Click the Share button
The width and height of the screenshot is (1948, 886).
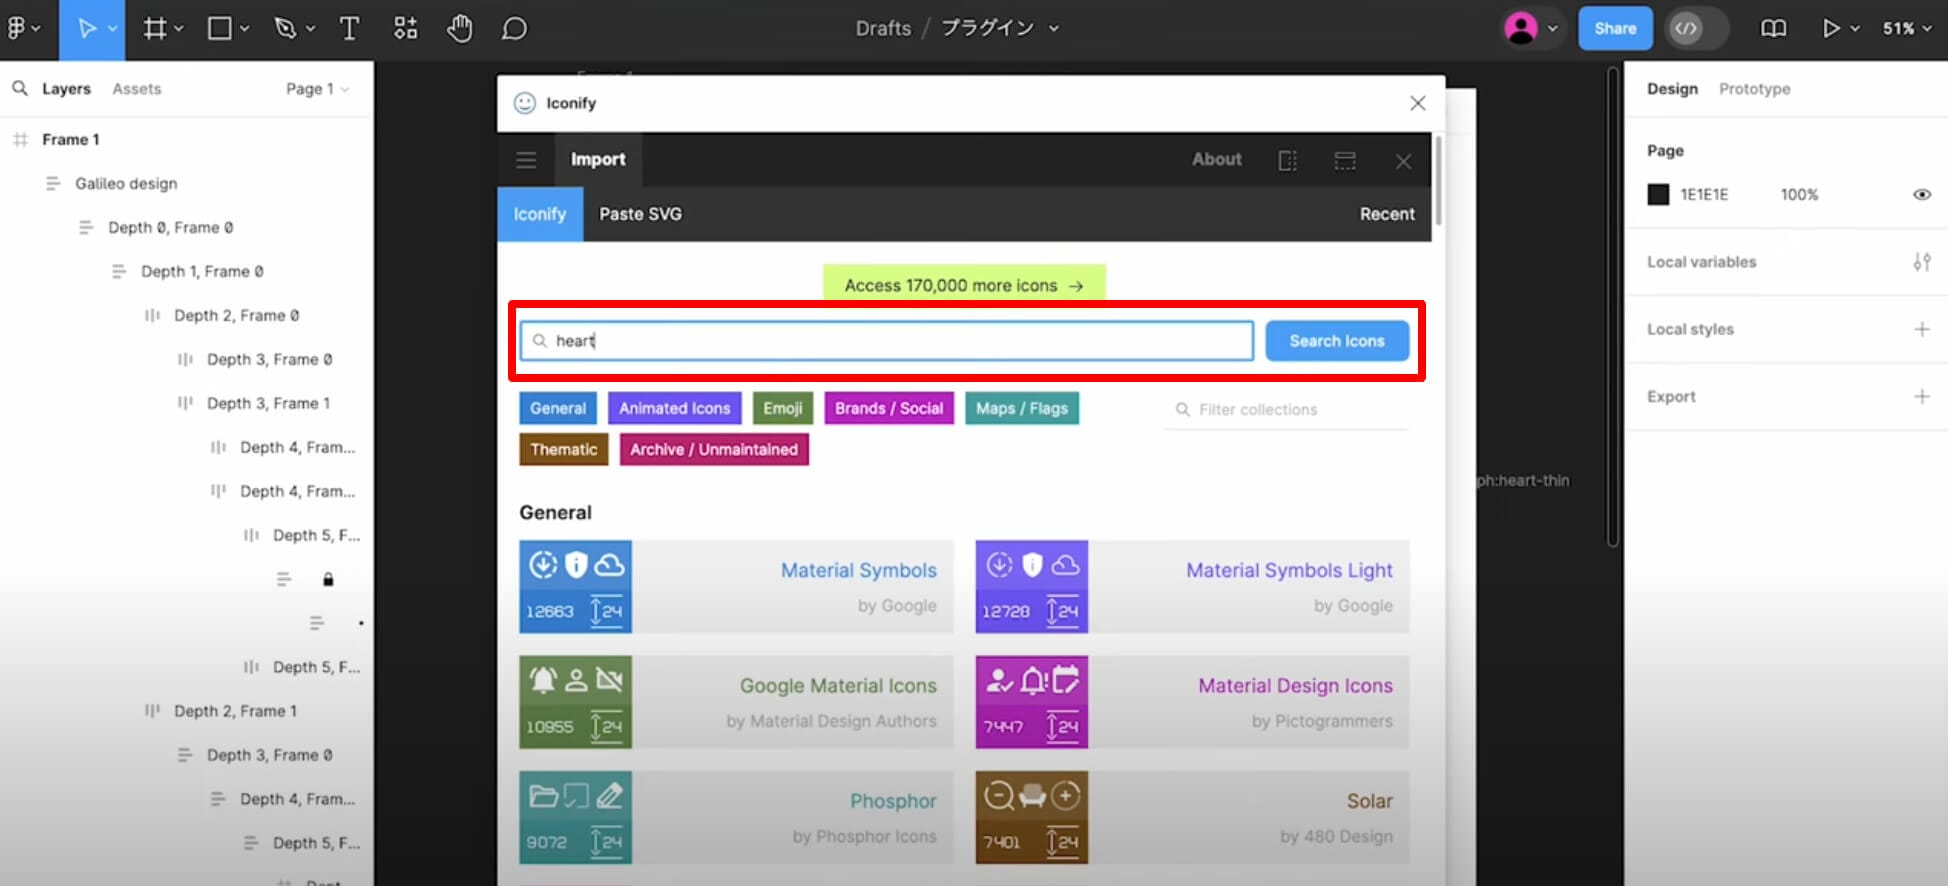1615,28
